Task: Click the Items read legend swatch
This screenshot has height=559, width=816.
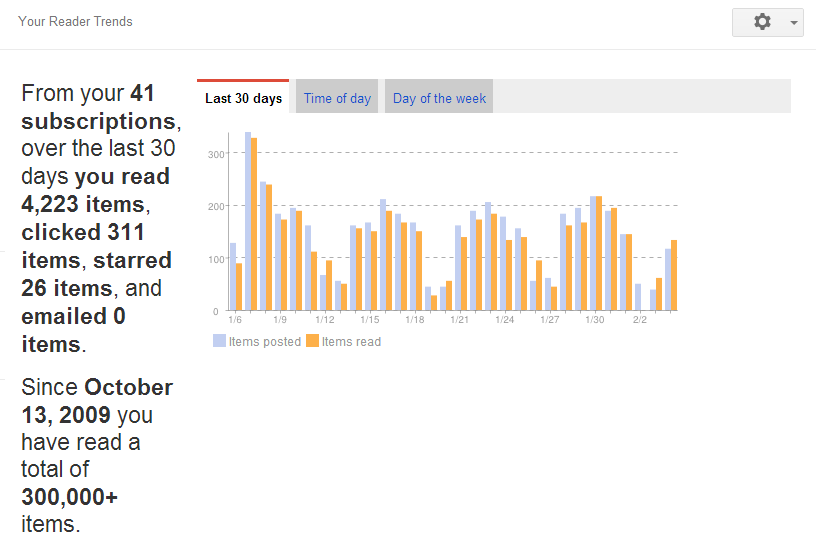Action: pos(312,341)
